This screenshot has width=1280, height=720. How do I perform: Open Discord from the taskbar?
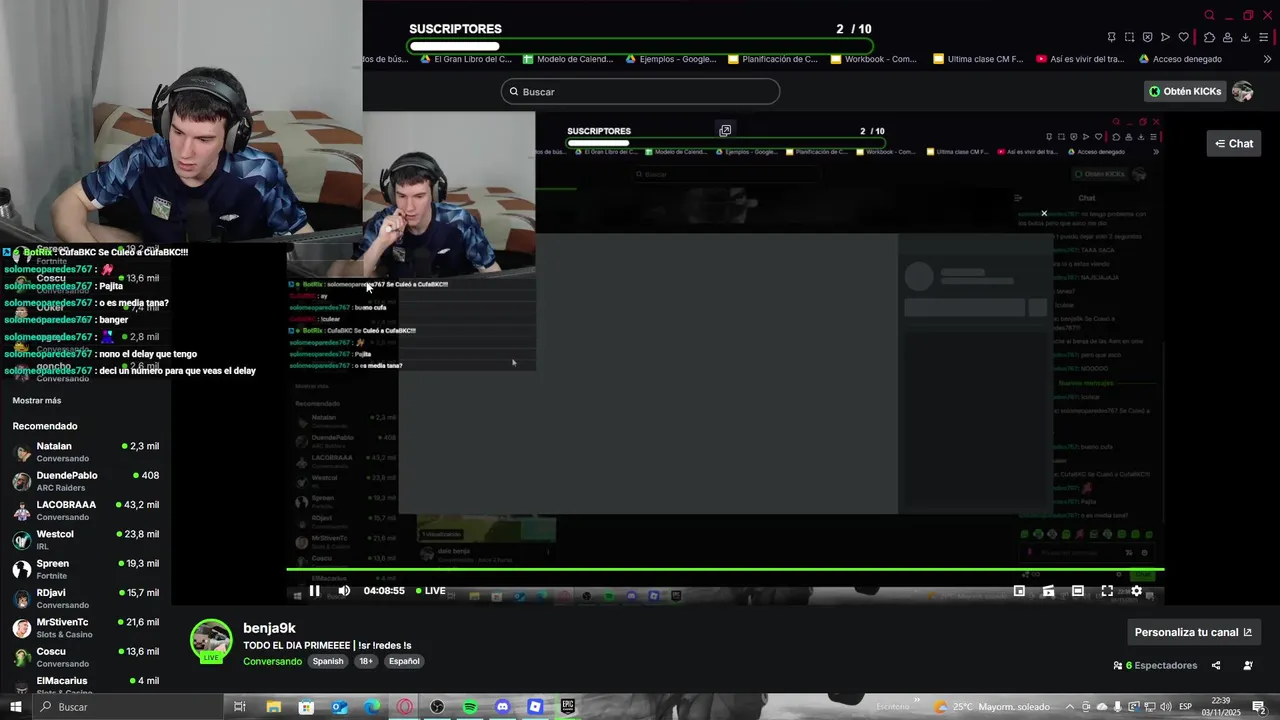(x=502, y=707)
